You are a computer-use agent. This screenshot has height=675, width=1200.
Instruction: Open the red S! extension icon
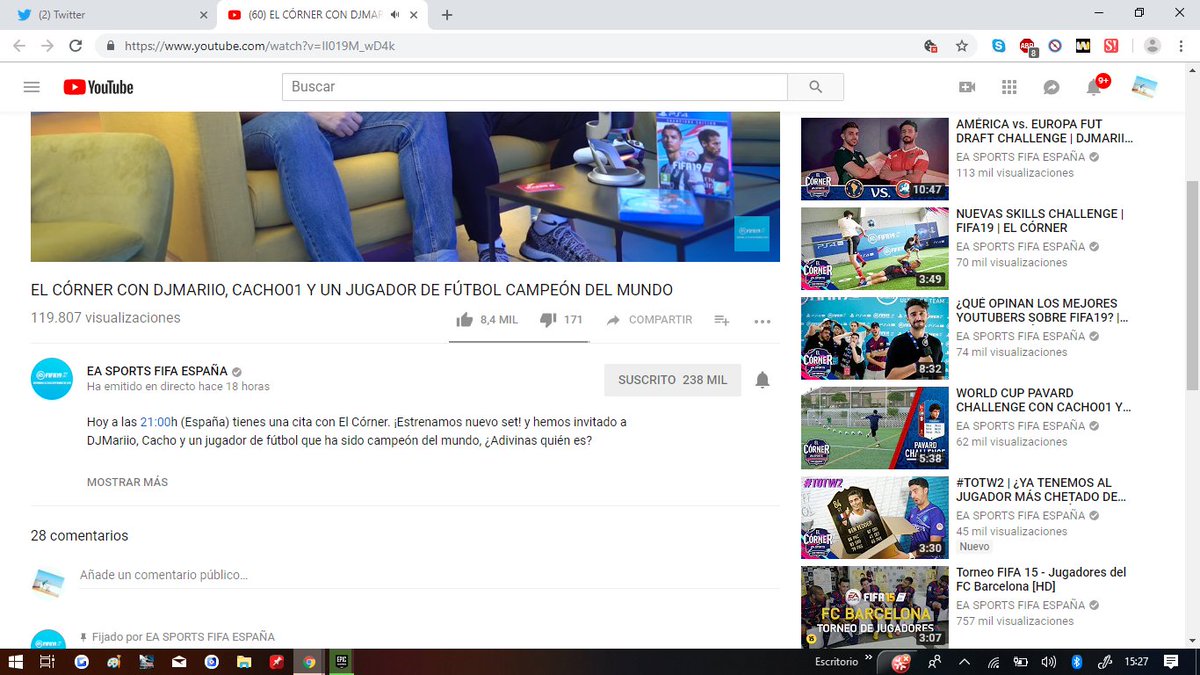pos(1110,46)
